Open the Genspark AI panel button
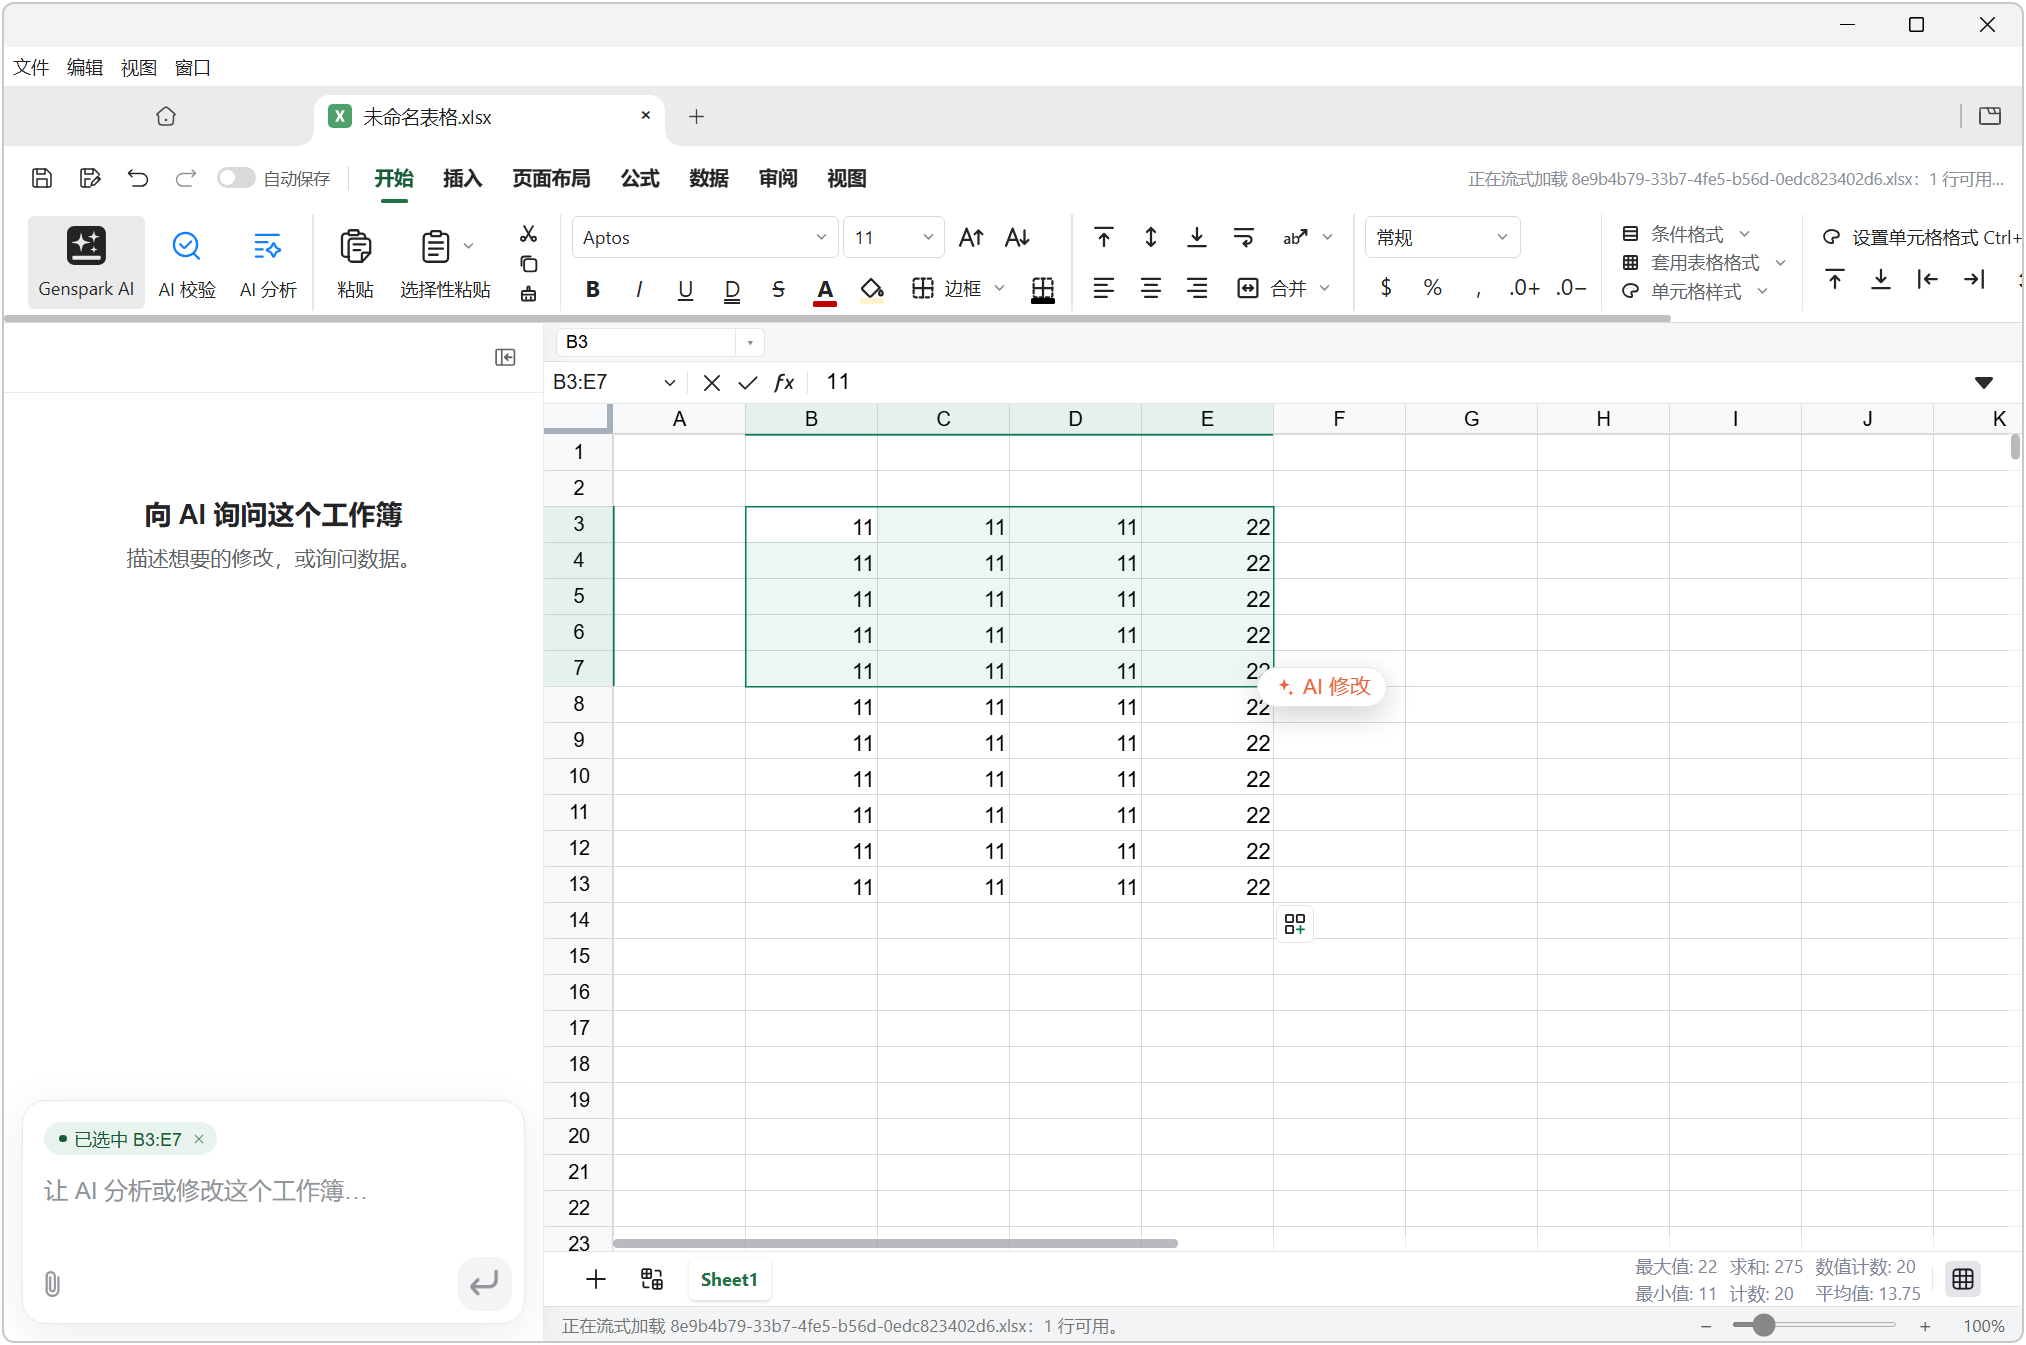The height and width of the screenshot is (1345, 2026). tap(86, 262)
